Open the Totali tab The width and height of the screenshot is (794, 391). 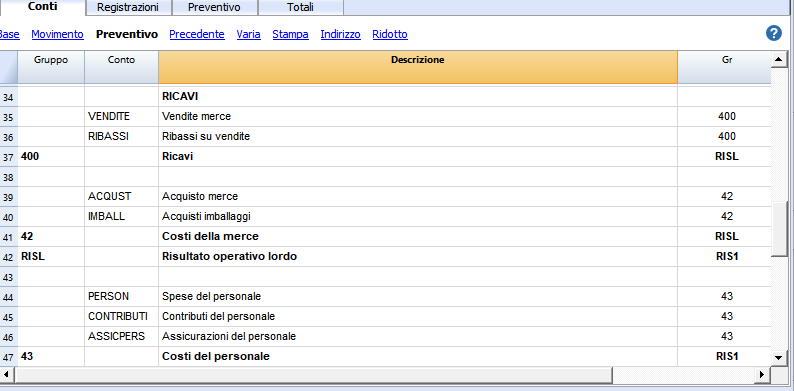pos(300,8)
